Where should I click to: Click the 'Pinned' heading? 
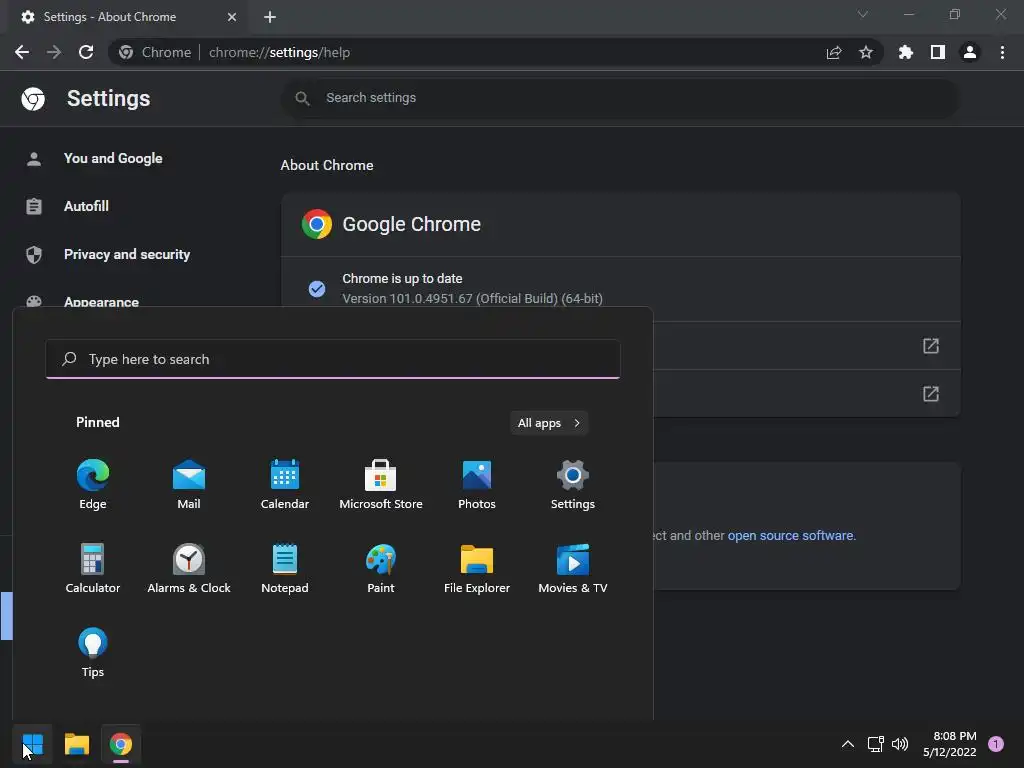[x=98, y=422]
